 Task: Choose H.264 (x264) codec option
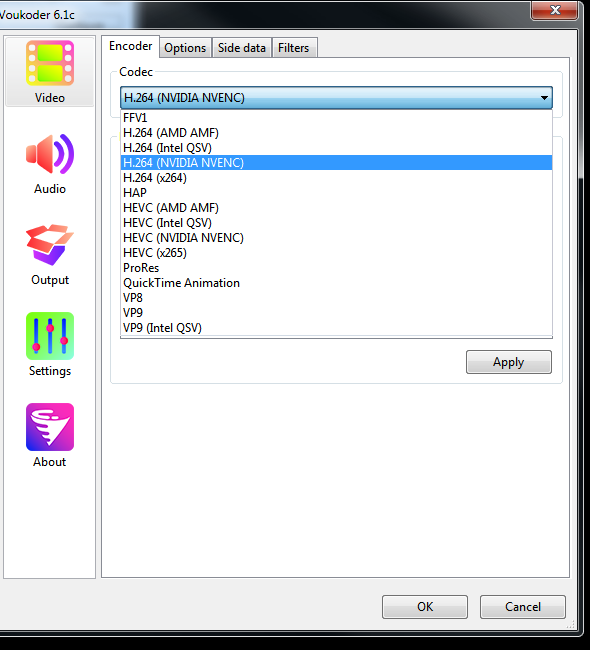[x=336, y=178]
